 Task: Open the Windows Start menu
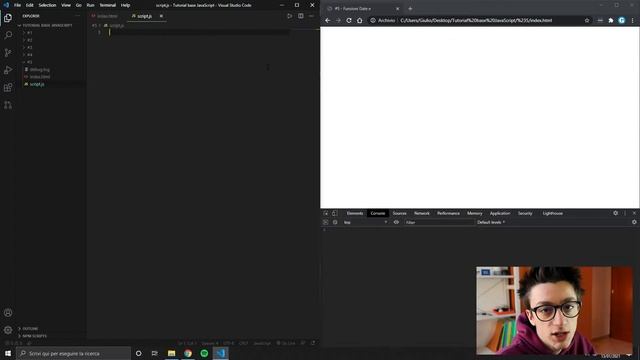[8, 353]
